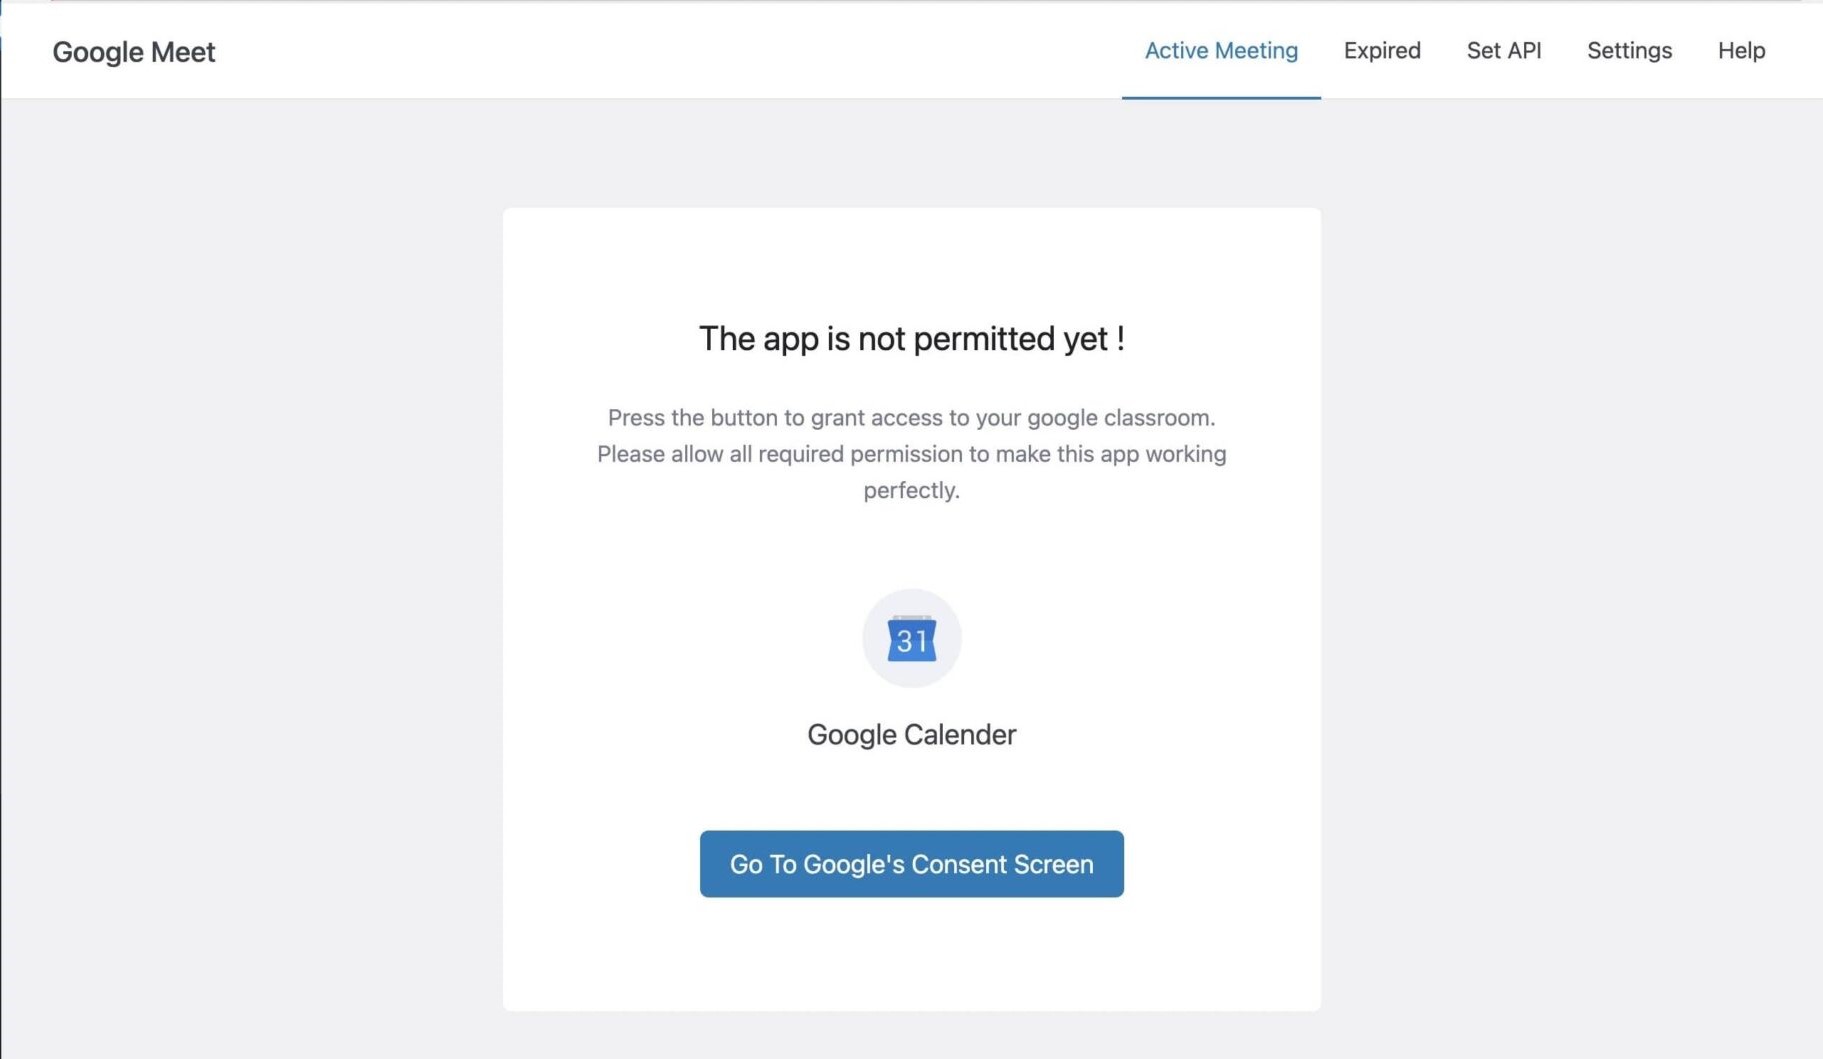Go to the Help tab
The width and height of the screenshot is (1823, 1059).
(x=1741, y=50)
